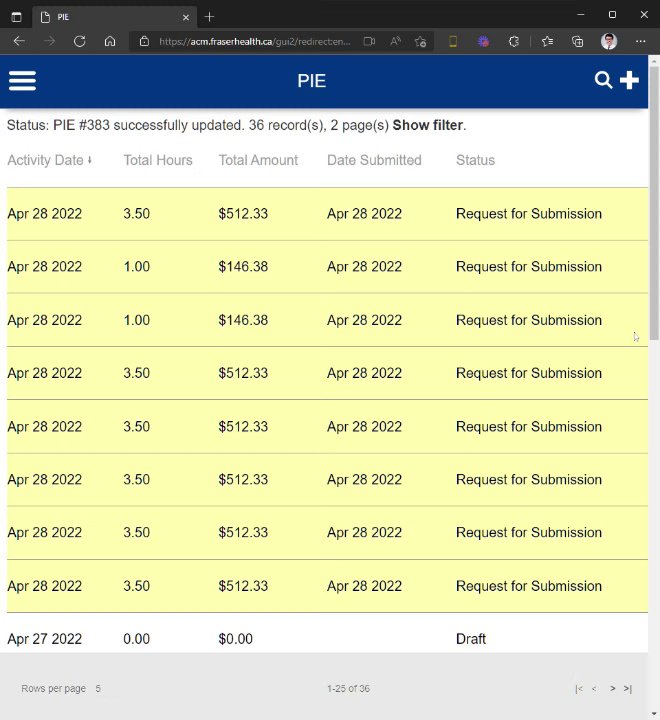Click the search magnifier icon in header
This screenshot has width=660, height=720.
[x=603, y=80]
